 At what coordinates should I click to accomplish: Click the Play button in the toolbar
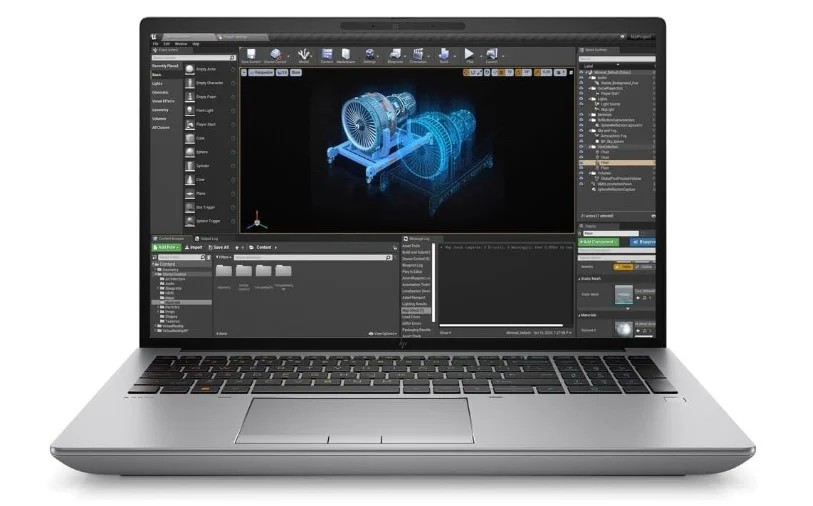[469, 54]
